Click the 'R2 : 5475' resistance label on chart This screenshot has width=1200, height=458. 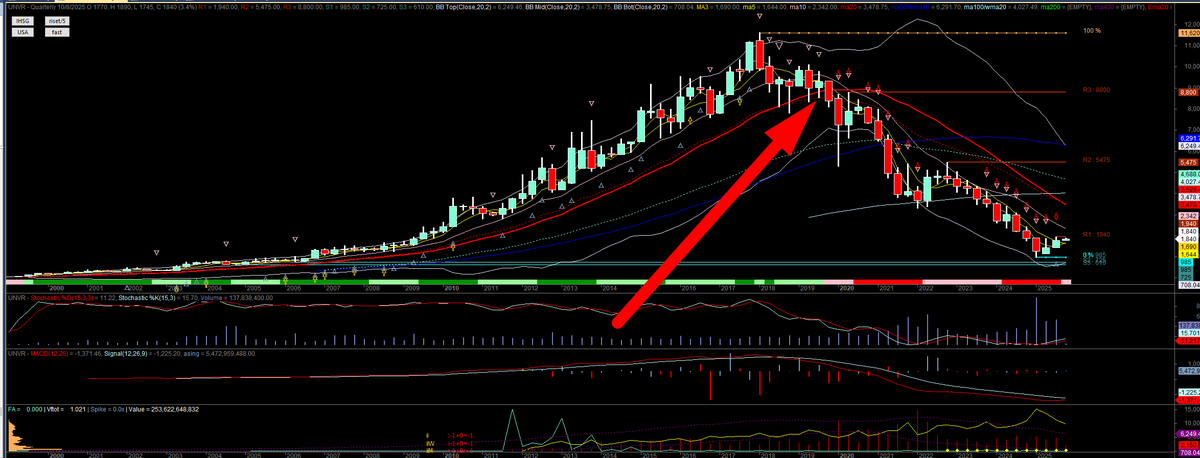click(x=1098, y=160)
